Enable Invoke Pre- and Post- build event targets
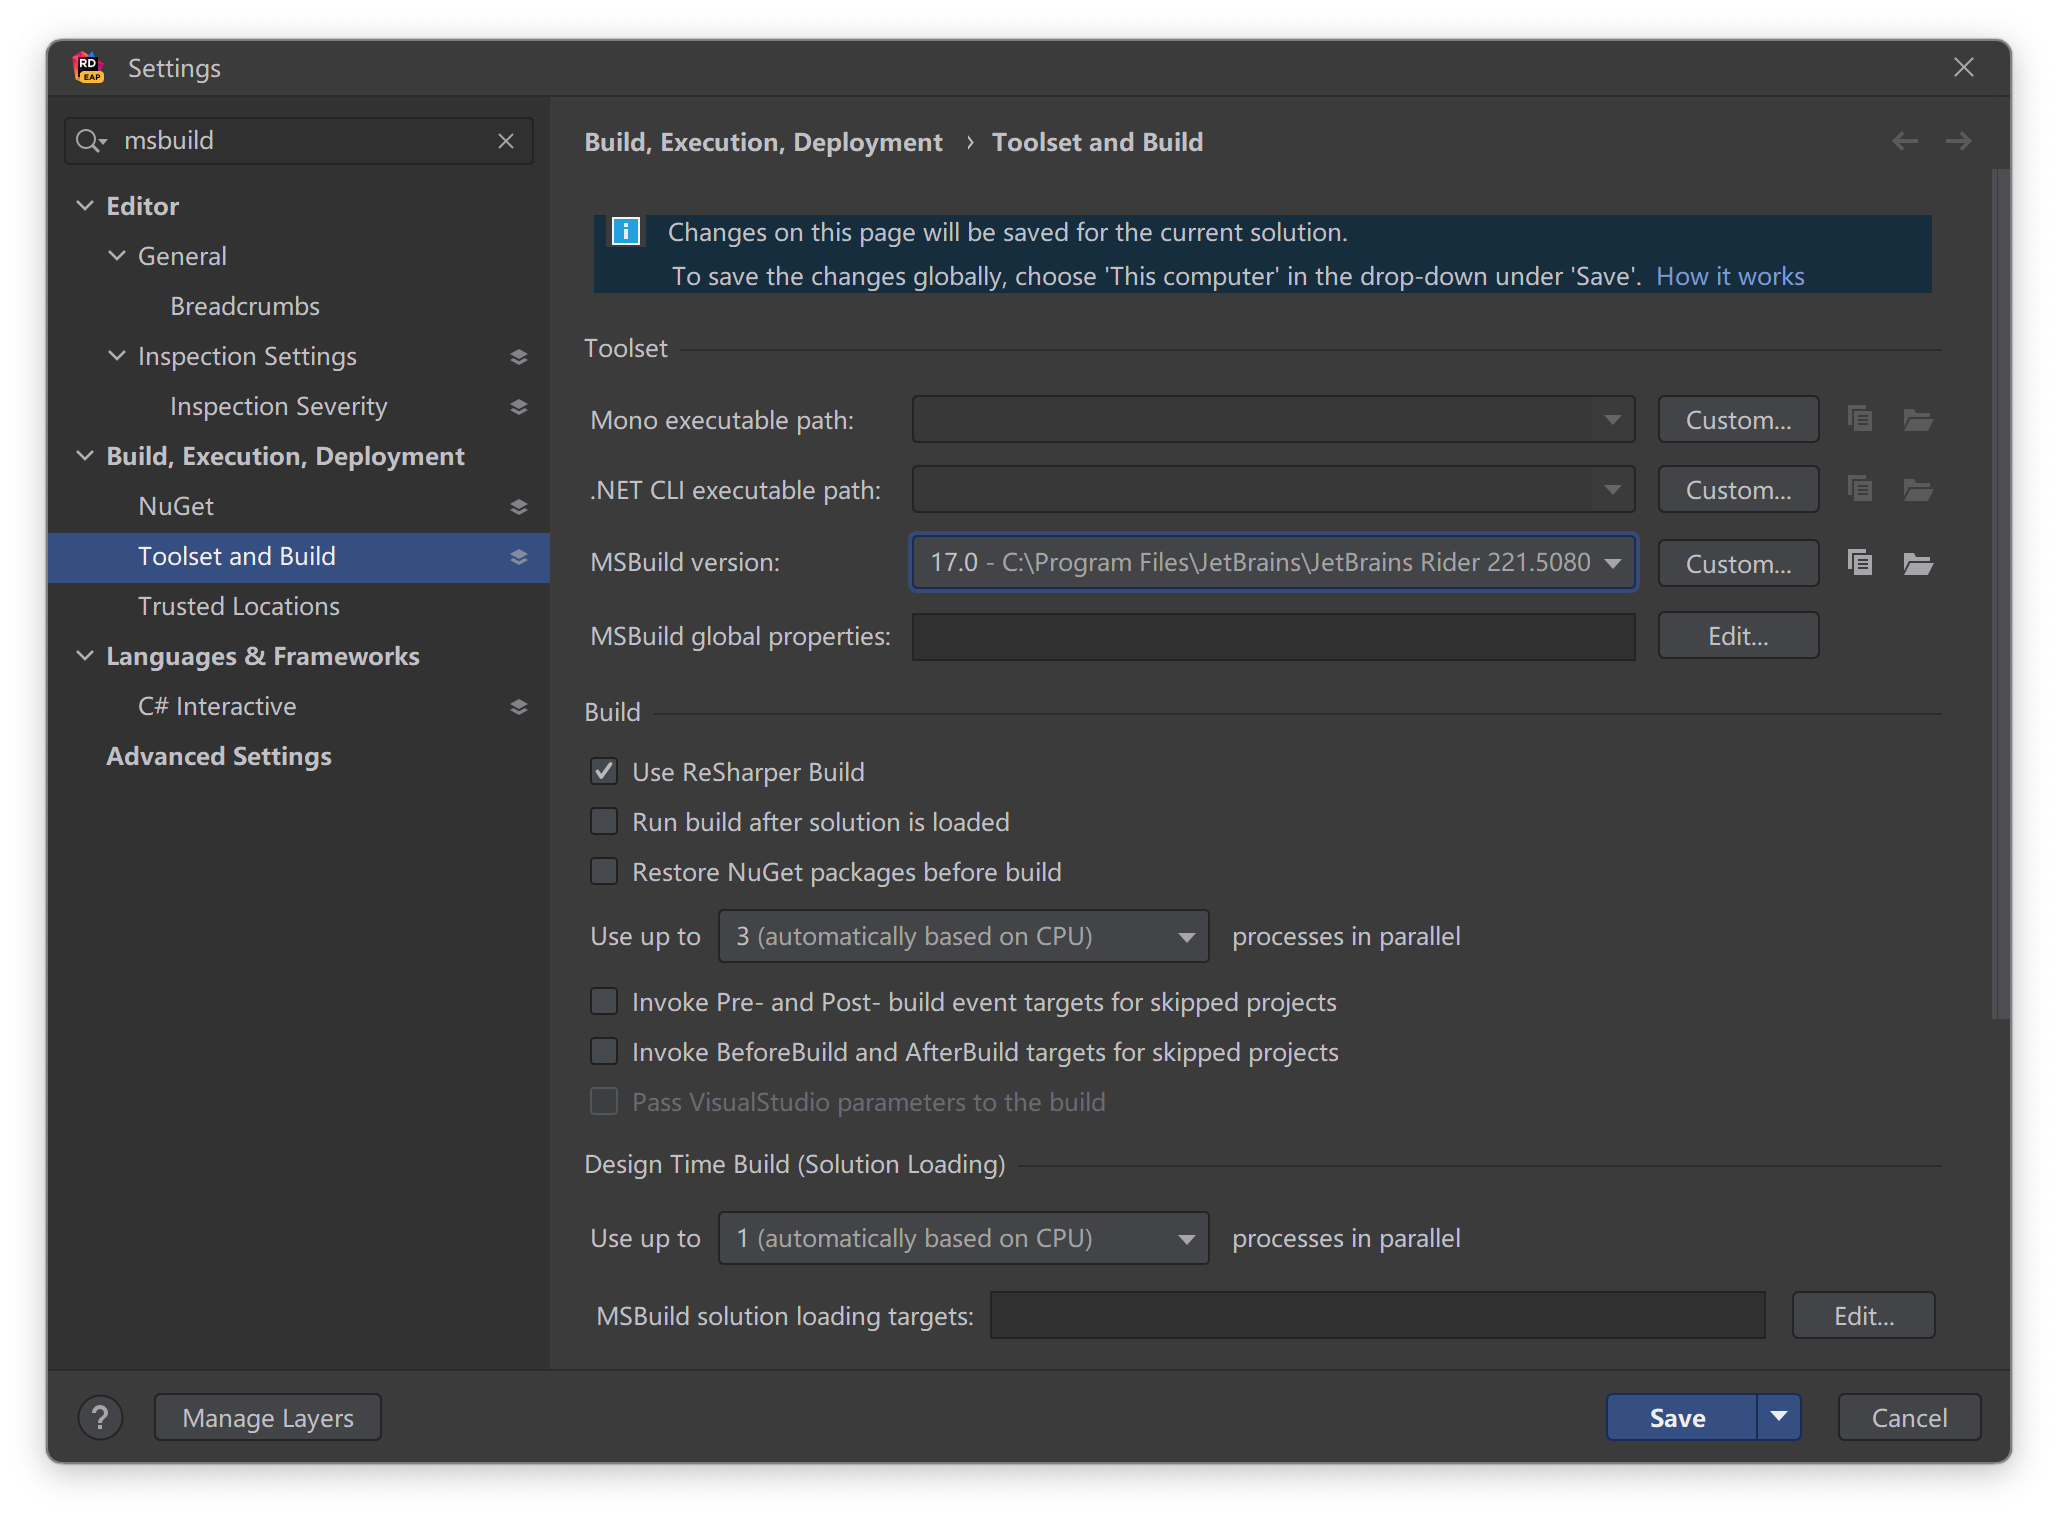Image resolution: width=2058 pixels, height=1518 pixels. click(x=604, y=1001)
